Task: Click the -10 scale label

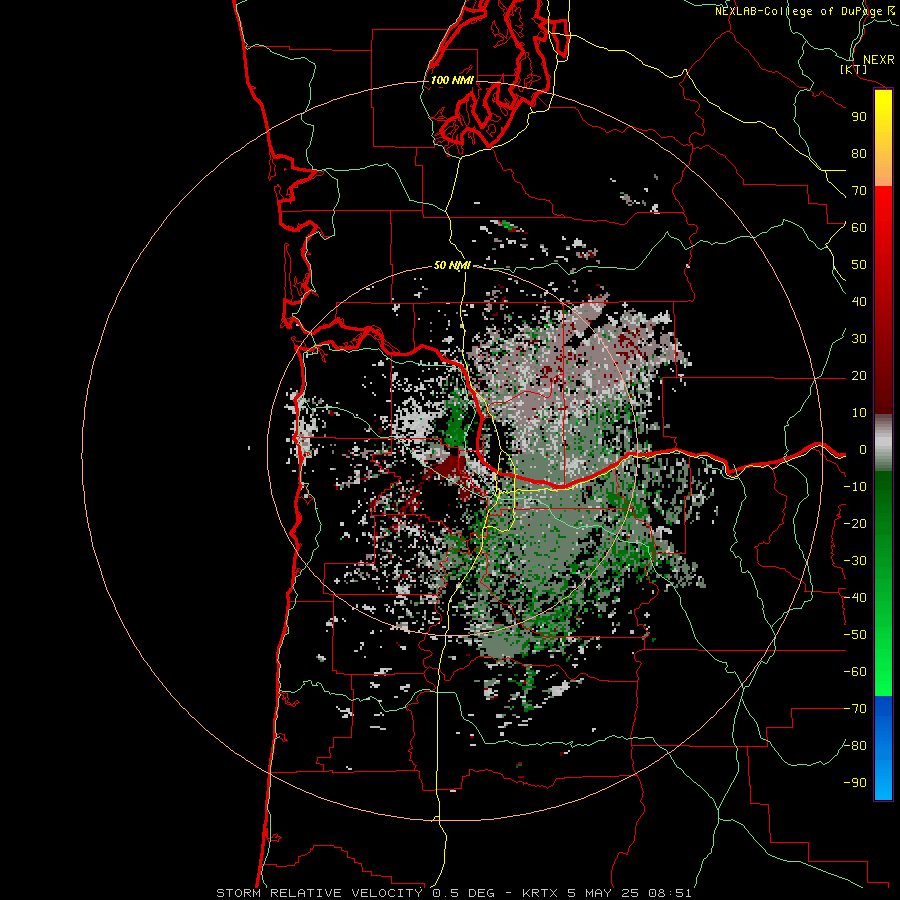Action: click(855, 487)
